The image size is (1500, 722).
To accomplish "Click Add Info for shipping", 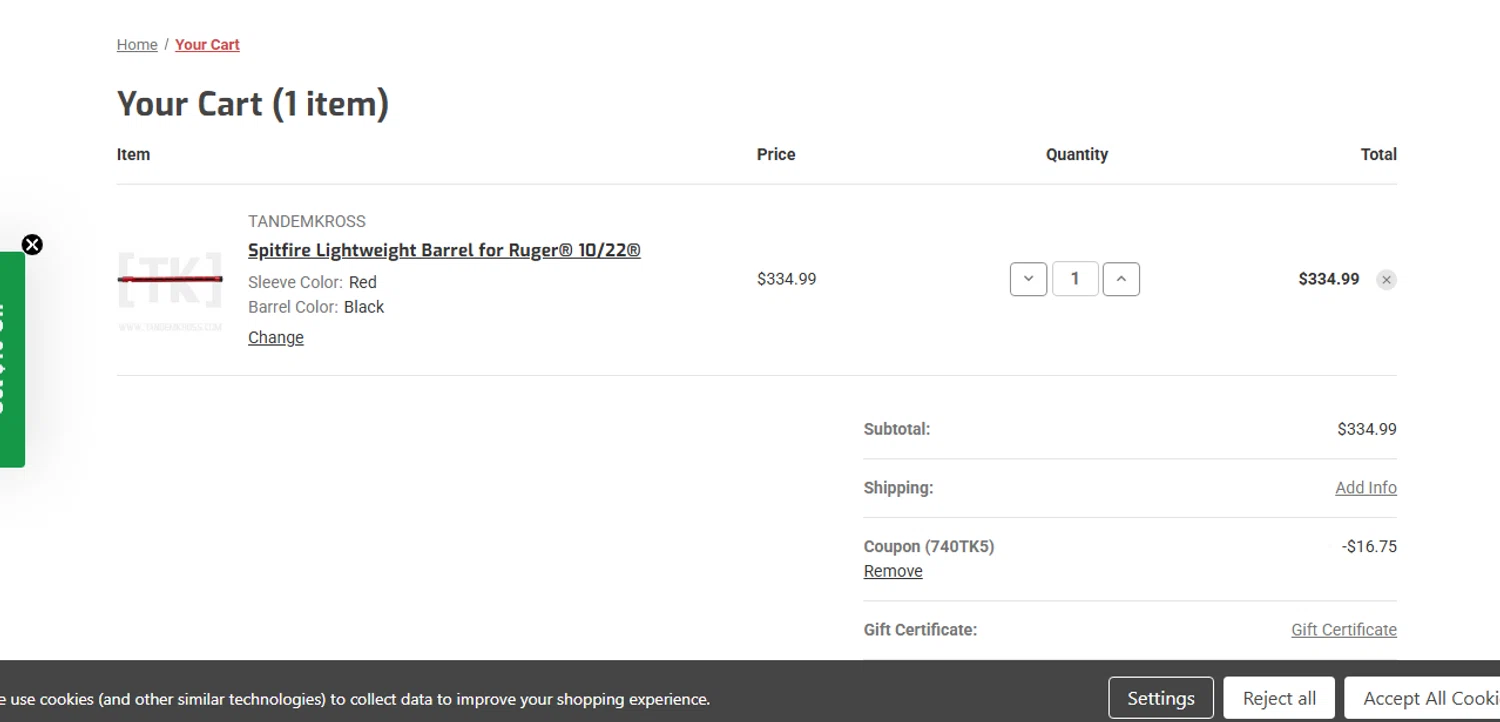I will (x=1366, y=488).
